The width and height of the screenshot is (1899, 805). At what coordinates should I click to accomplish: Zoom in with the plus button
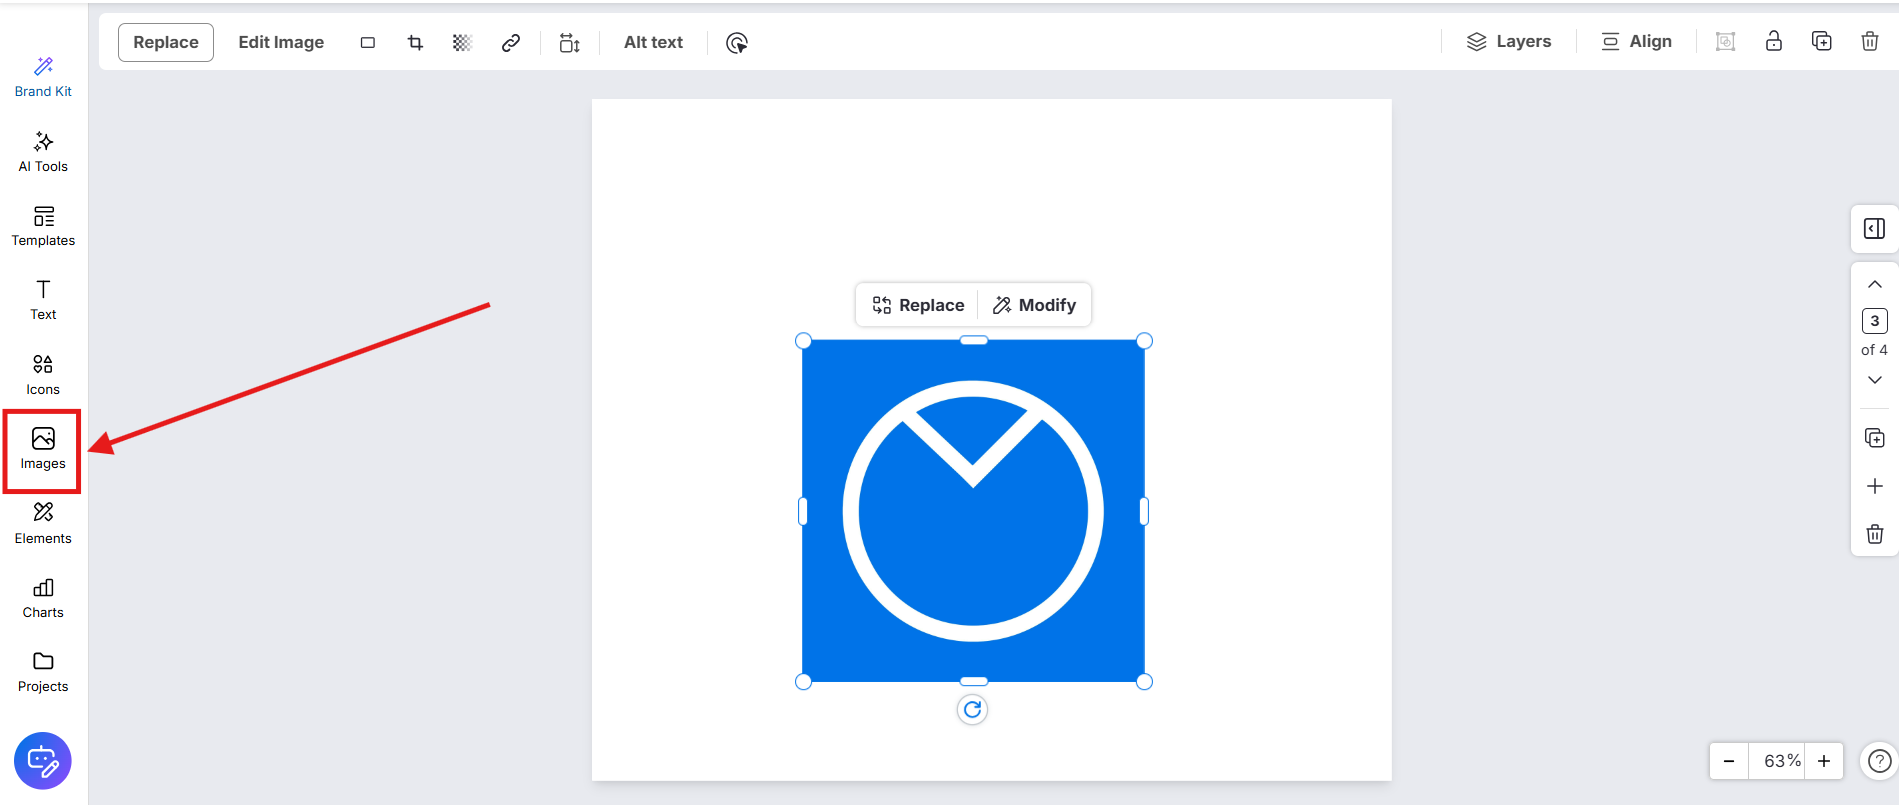[1824, 761]
